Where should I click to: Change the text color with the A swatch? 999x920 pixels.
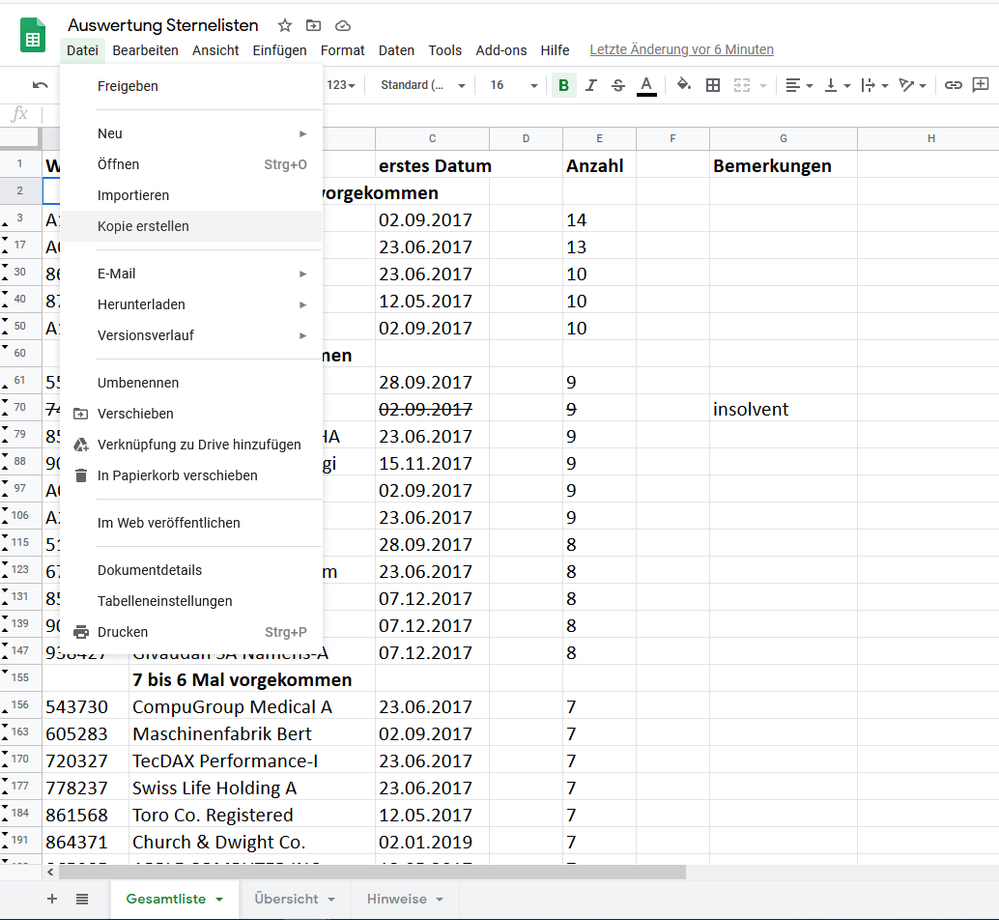click(x=646, y=85)
